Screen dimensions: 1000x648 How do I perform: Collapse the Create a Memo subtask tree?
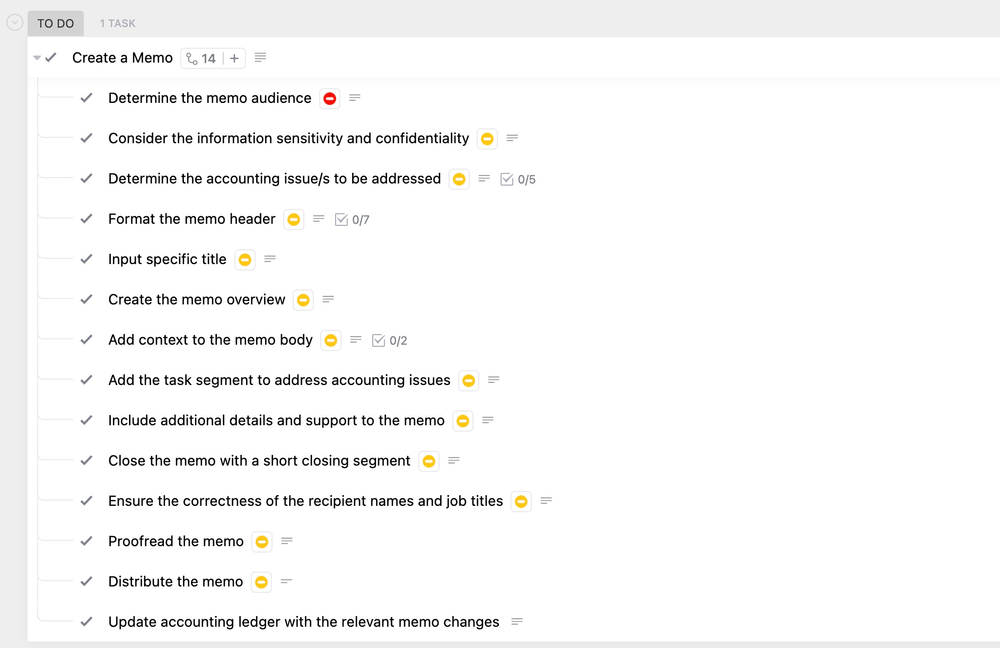pyautogui.click(x=37, y=58)
